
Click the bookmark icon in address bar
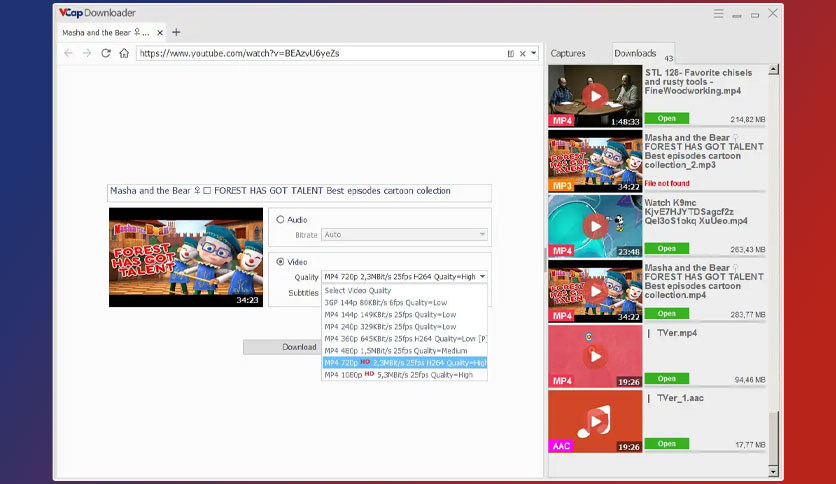pos(511,53)
